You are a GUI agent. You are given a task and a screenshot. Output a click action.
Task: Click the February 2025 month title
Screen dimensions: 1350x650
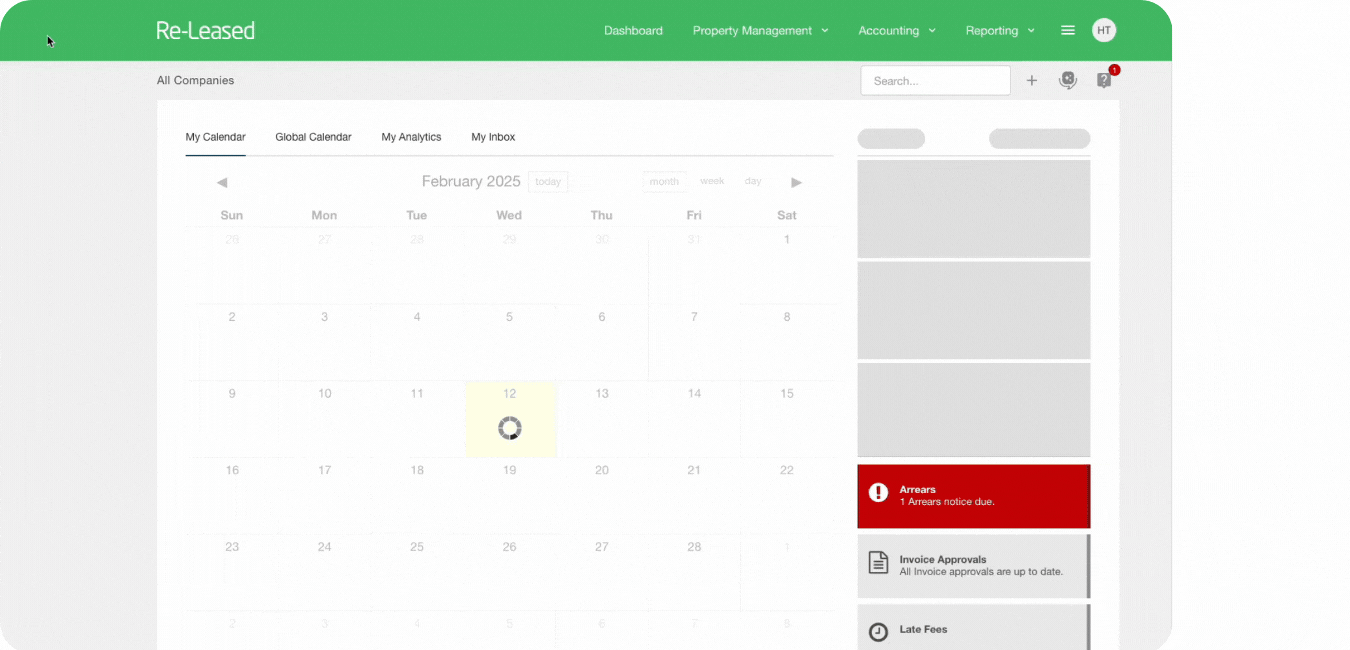(471, 181)
